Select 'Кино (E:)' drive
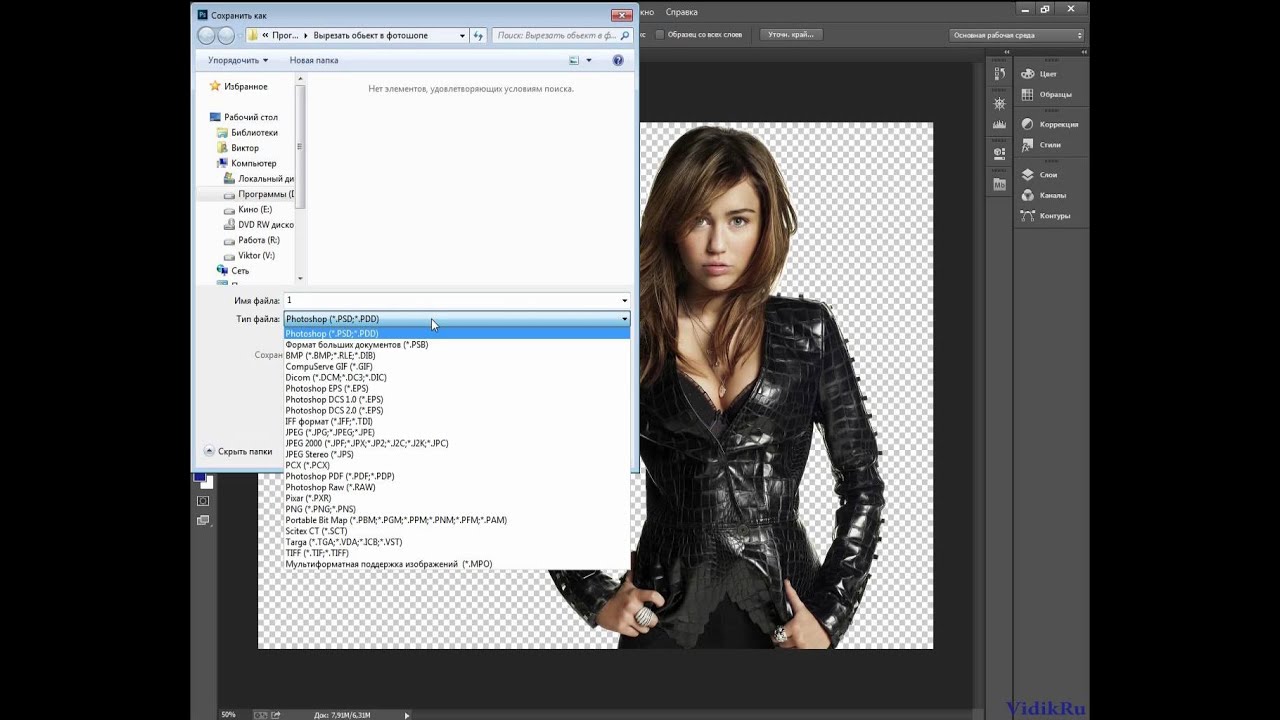1280x720 pixels. pos(255,209)
